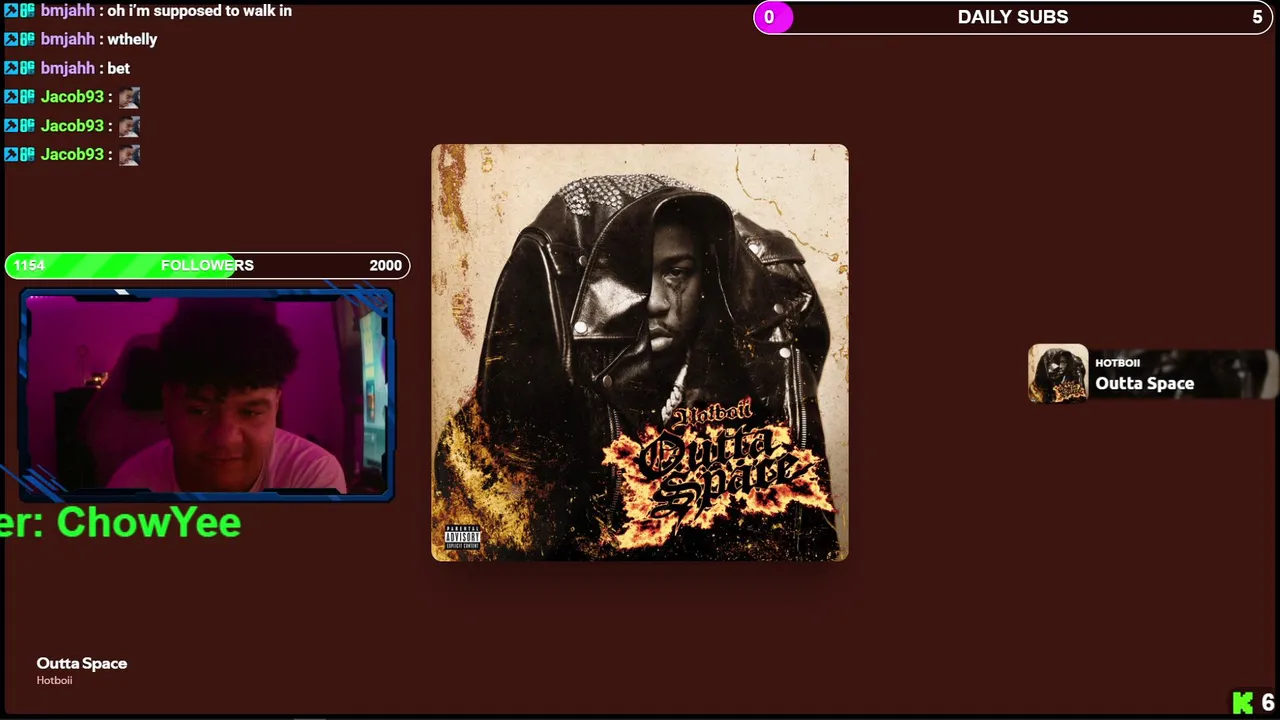The height and width of the screenshot is (720, 1280).
Task: Click the Outta Space album cover art
Action: point(640,352)
